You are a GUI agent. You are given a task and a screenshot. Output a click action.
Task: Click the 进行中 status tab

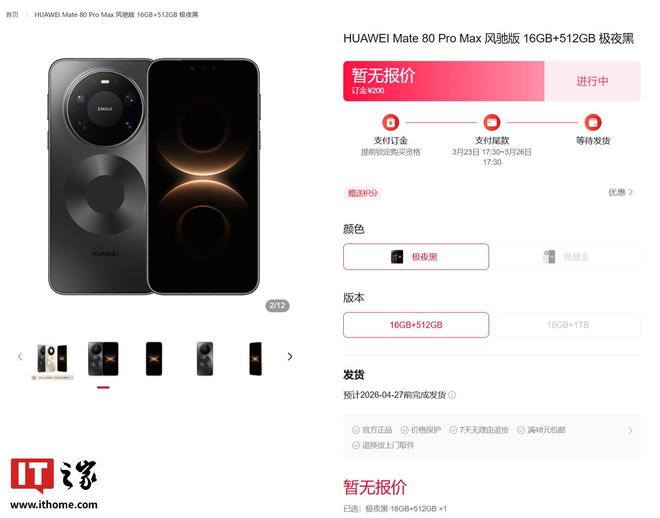pyautogui.click(x=592, y=81)
